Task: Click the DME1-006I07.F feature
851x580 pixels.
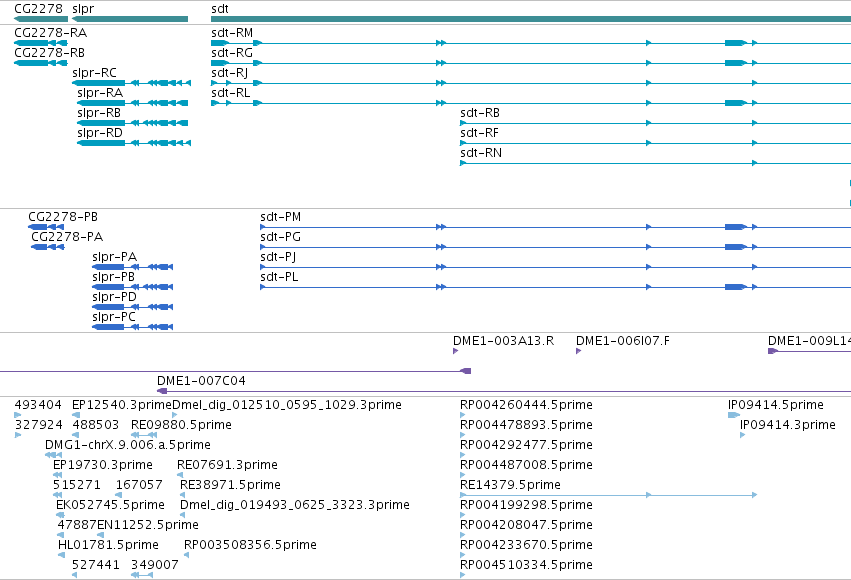Action: (579, 351)
